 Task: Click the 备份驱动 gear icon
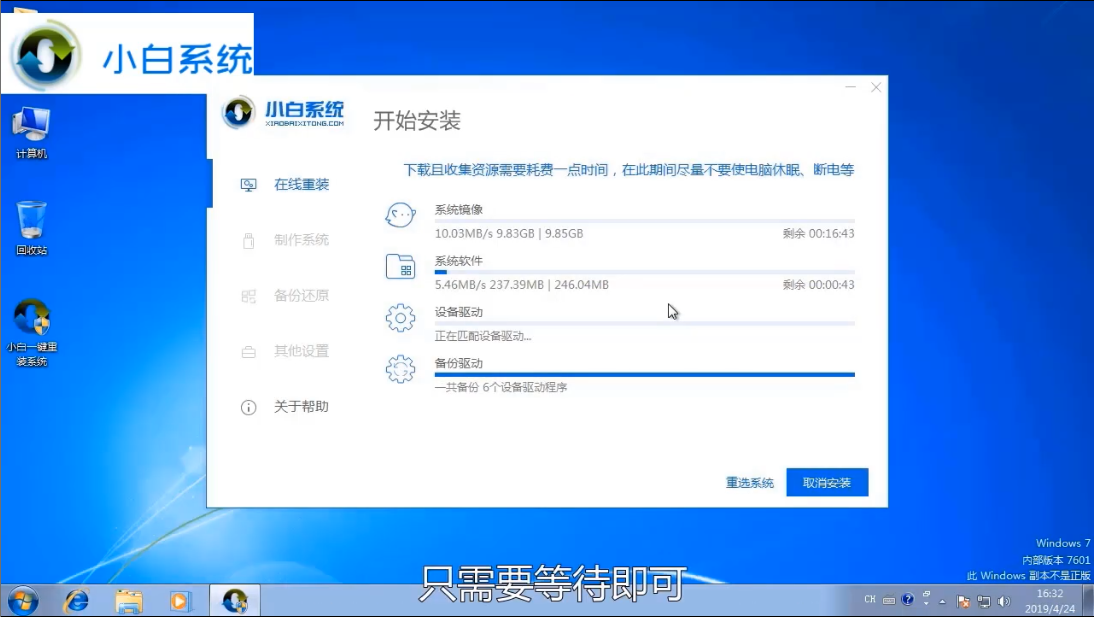coord(400,371)
